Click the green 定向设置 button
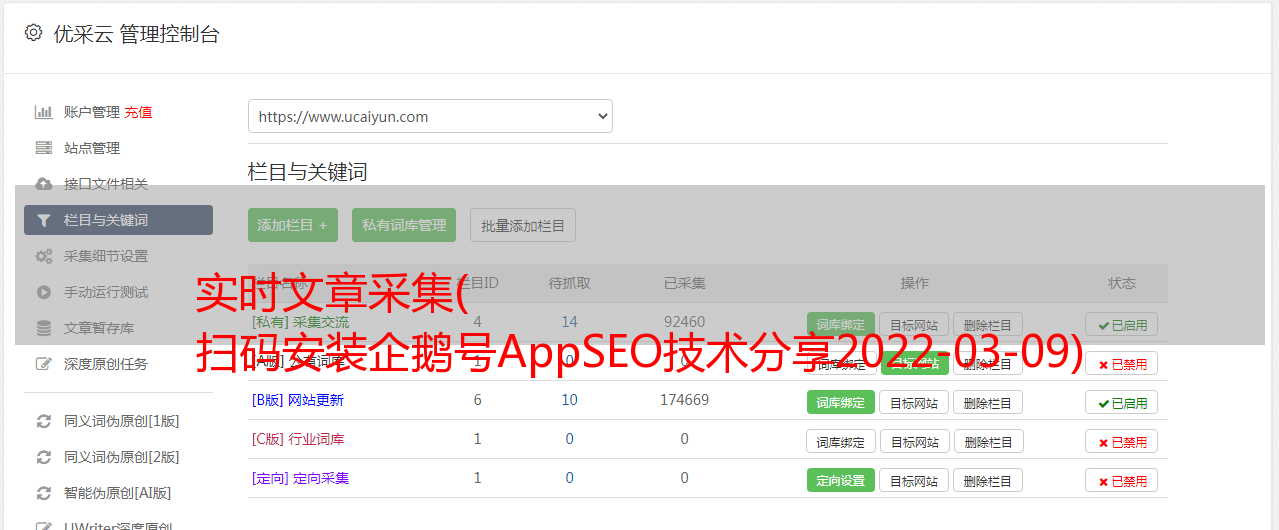Image resolution: width=1279 pixels, height=530 pixels. pos(841,480)
